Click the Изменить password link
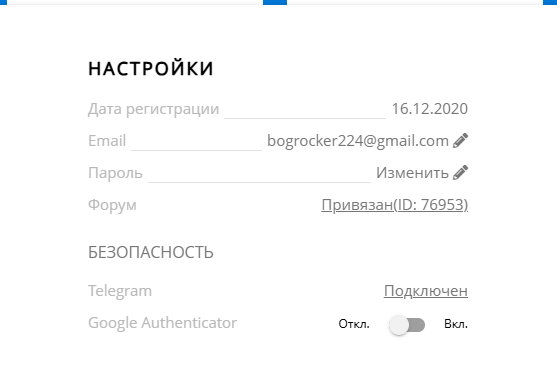This screenshot has height=382, width=557. 412,173
